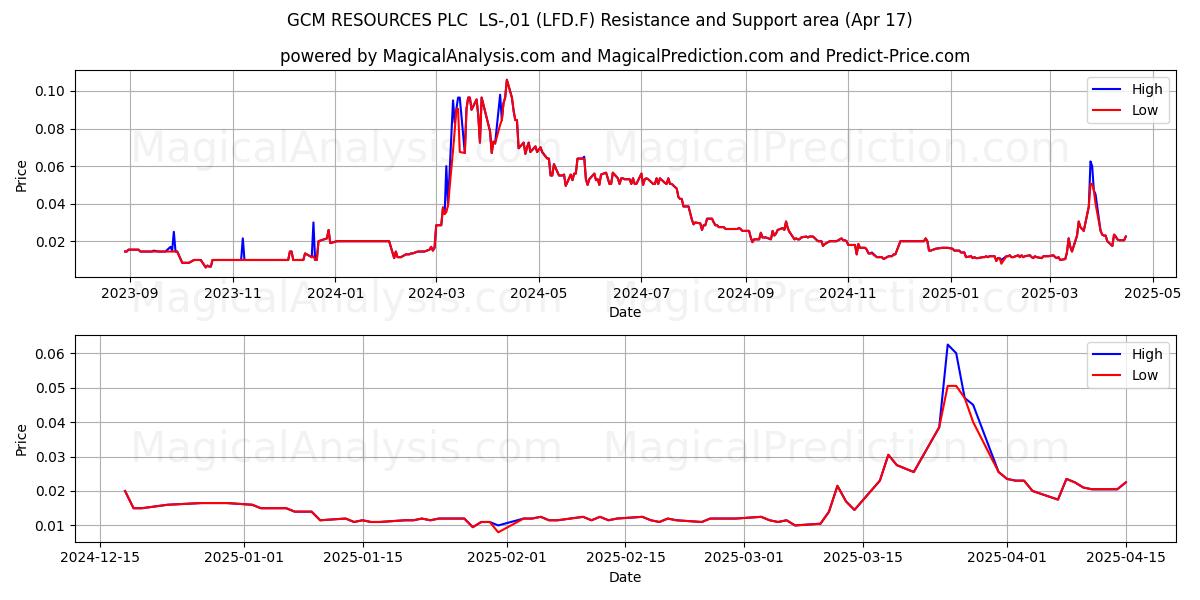The width and height of the screenshot is (1200, 600).
Task: Click the '0.02' y-axis tick on the top chart
Action: [51, 242]
